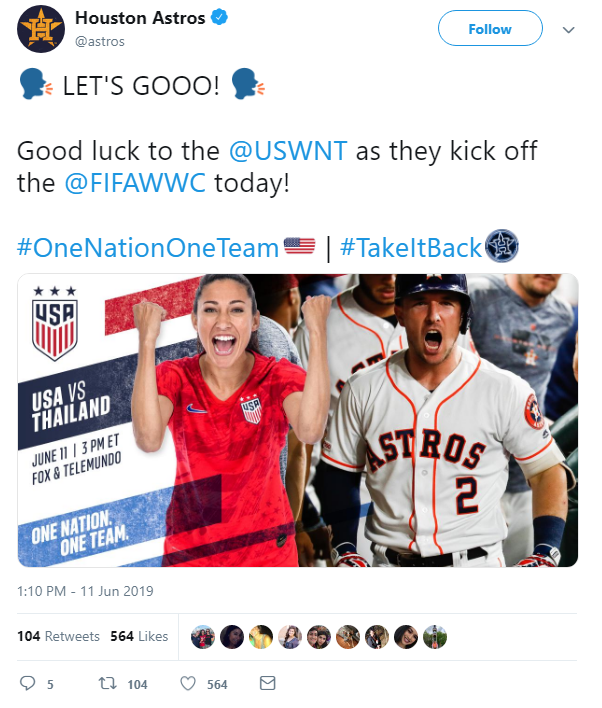Open the @FIFAWWC mention link
The width and height of the screenshot is (602, 708).
tap(135, 183)
